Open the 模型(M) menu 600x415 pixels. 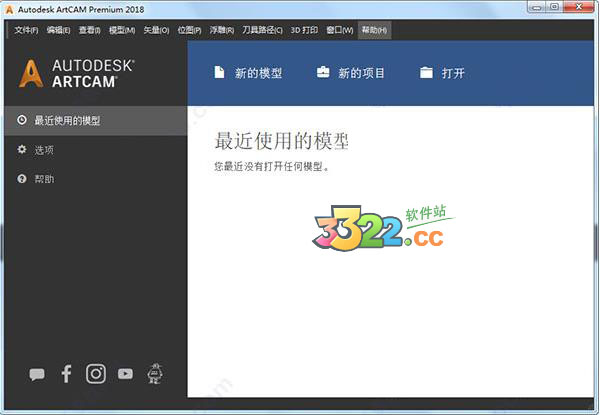point(122,30)
